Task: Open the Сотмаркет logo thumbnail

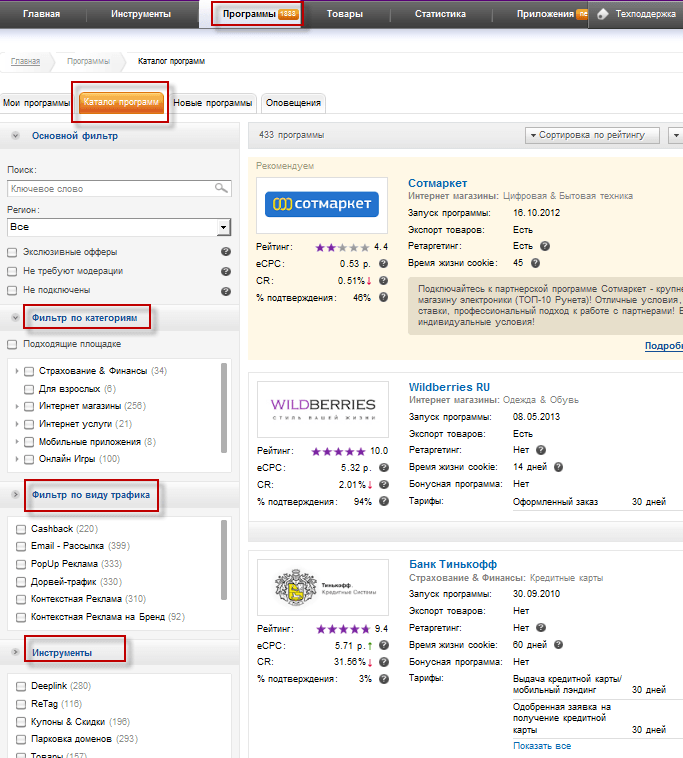Action: click(322, 205)
